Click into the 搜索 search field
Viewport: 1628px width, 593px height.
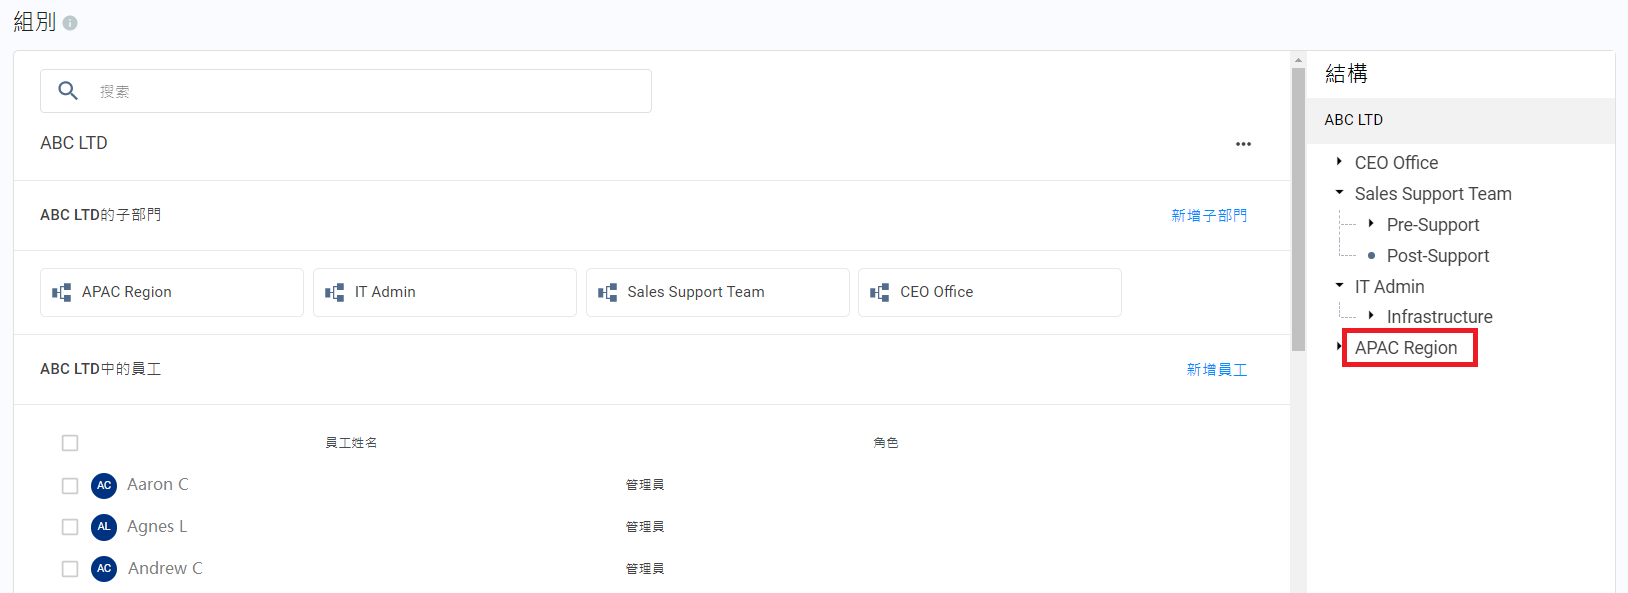346,91
